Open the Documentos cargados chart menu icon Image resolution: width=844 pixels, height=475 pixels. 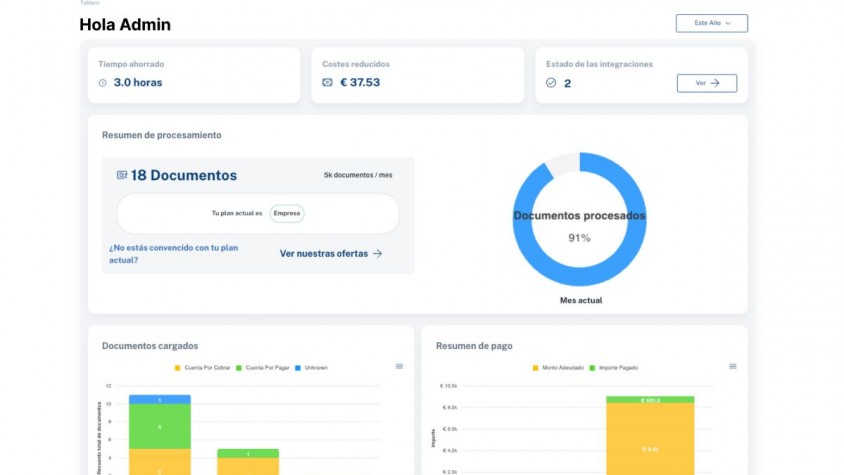(399, 366)
